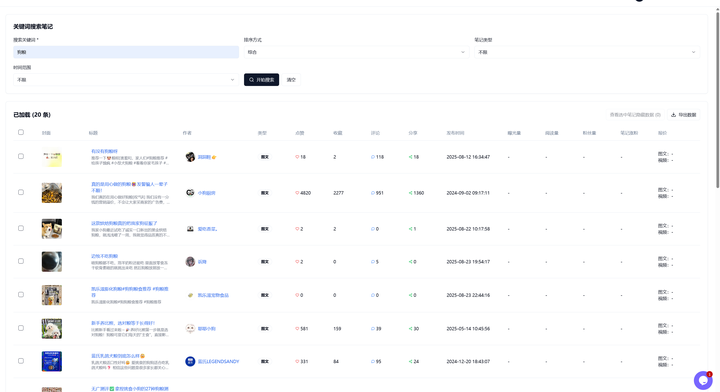Screen dimensions: 720x392
Task: Click the comment bubble icon beside 118
Action: coord(373,157)
